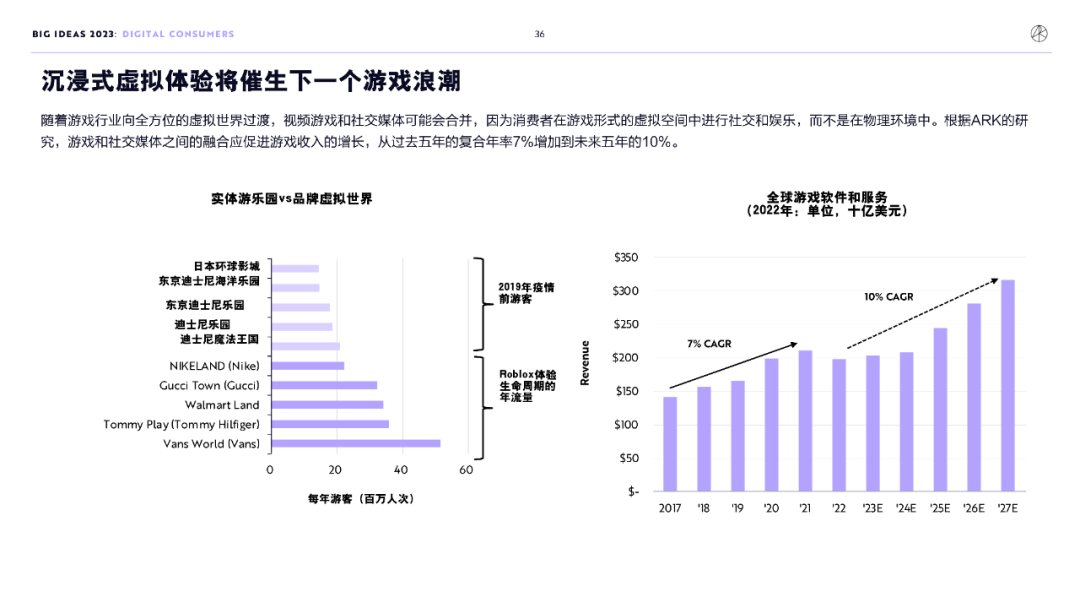Click the '22 revenue bar
The image size is (1080, 608).
(839, 425)
